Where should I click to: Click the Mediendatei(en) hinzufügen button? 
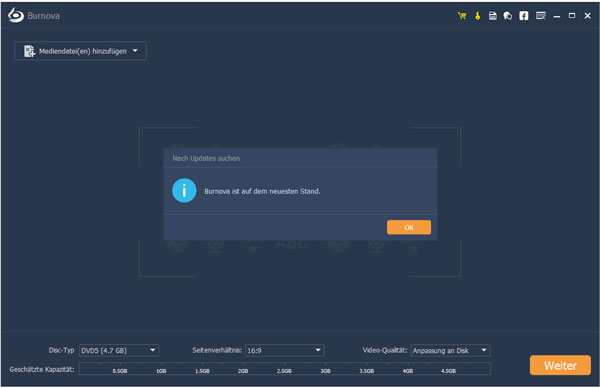[x=80, y=51]
